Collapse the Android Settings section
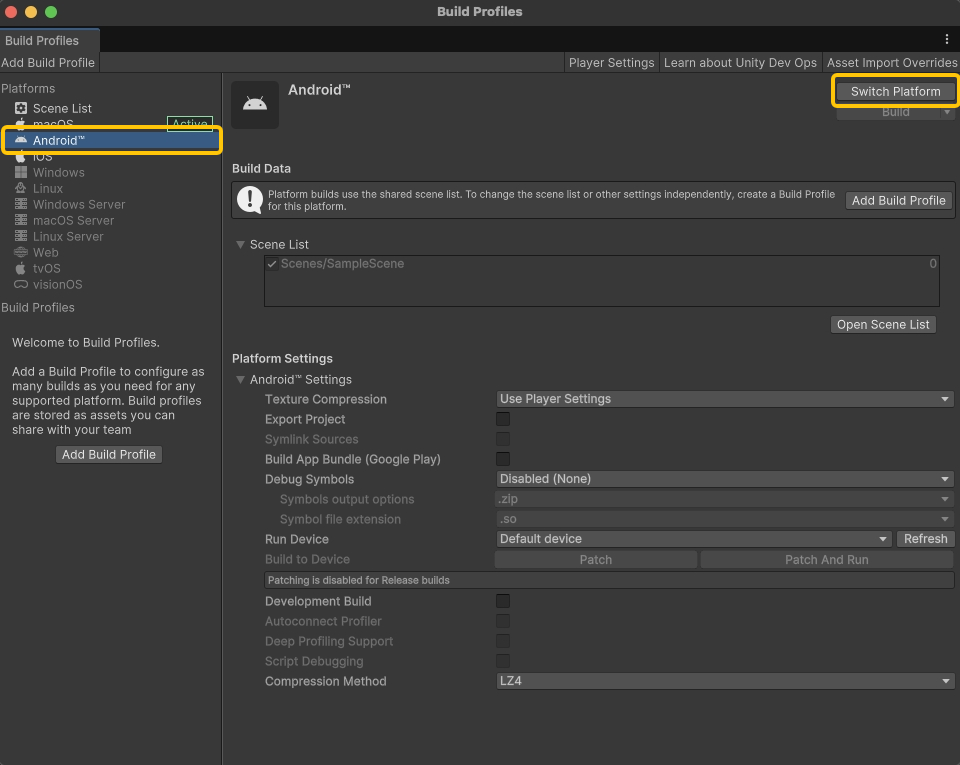Image resolution: width=960 pixels, height=765 pixels. pos(240,380)
